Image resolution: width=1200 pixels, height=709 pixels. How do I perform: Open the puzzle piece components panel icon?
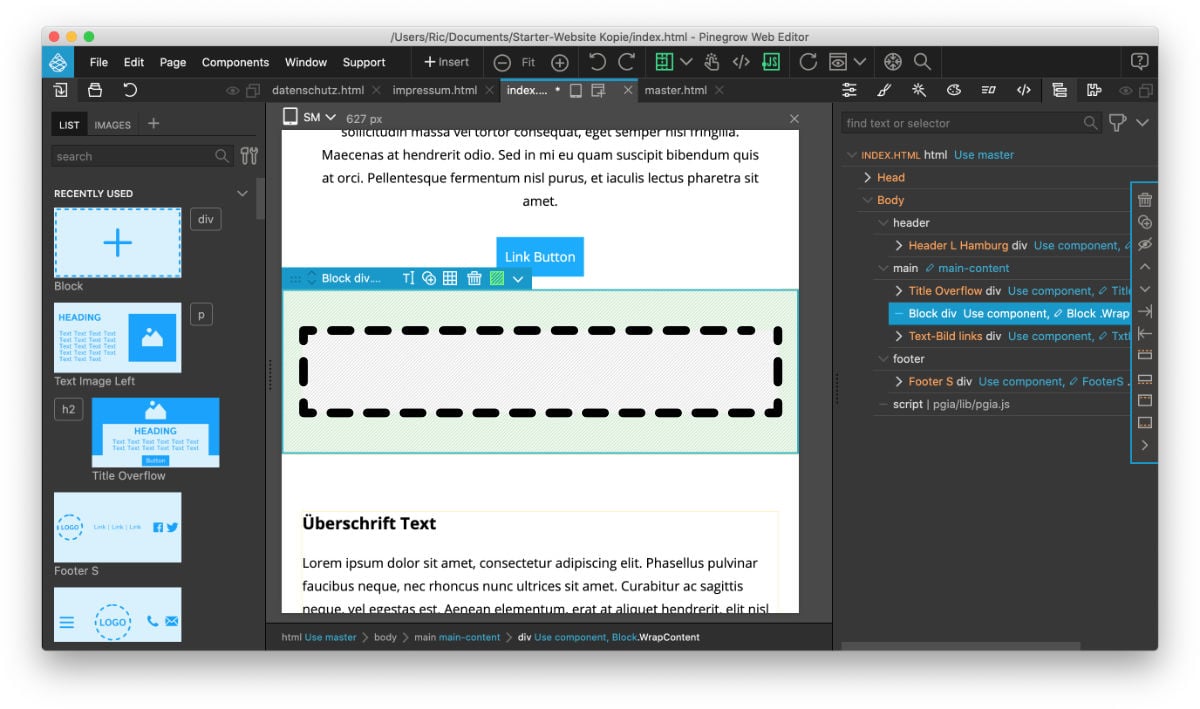point(1094,90)
